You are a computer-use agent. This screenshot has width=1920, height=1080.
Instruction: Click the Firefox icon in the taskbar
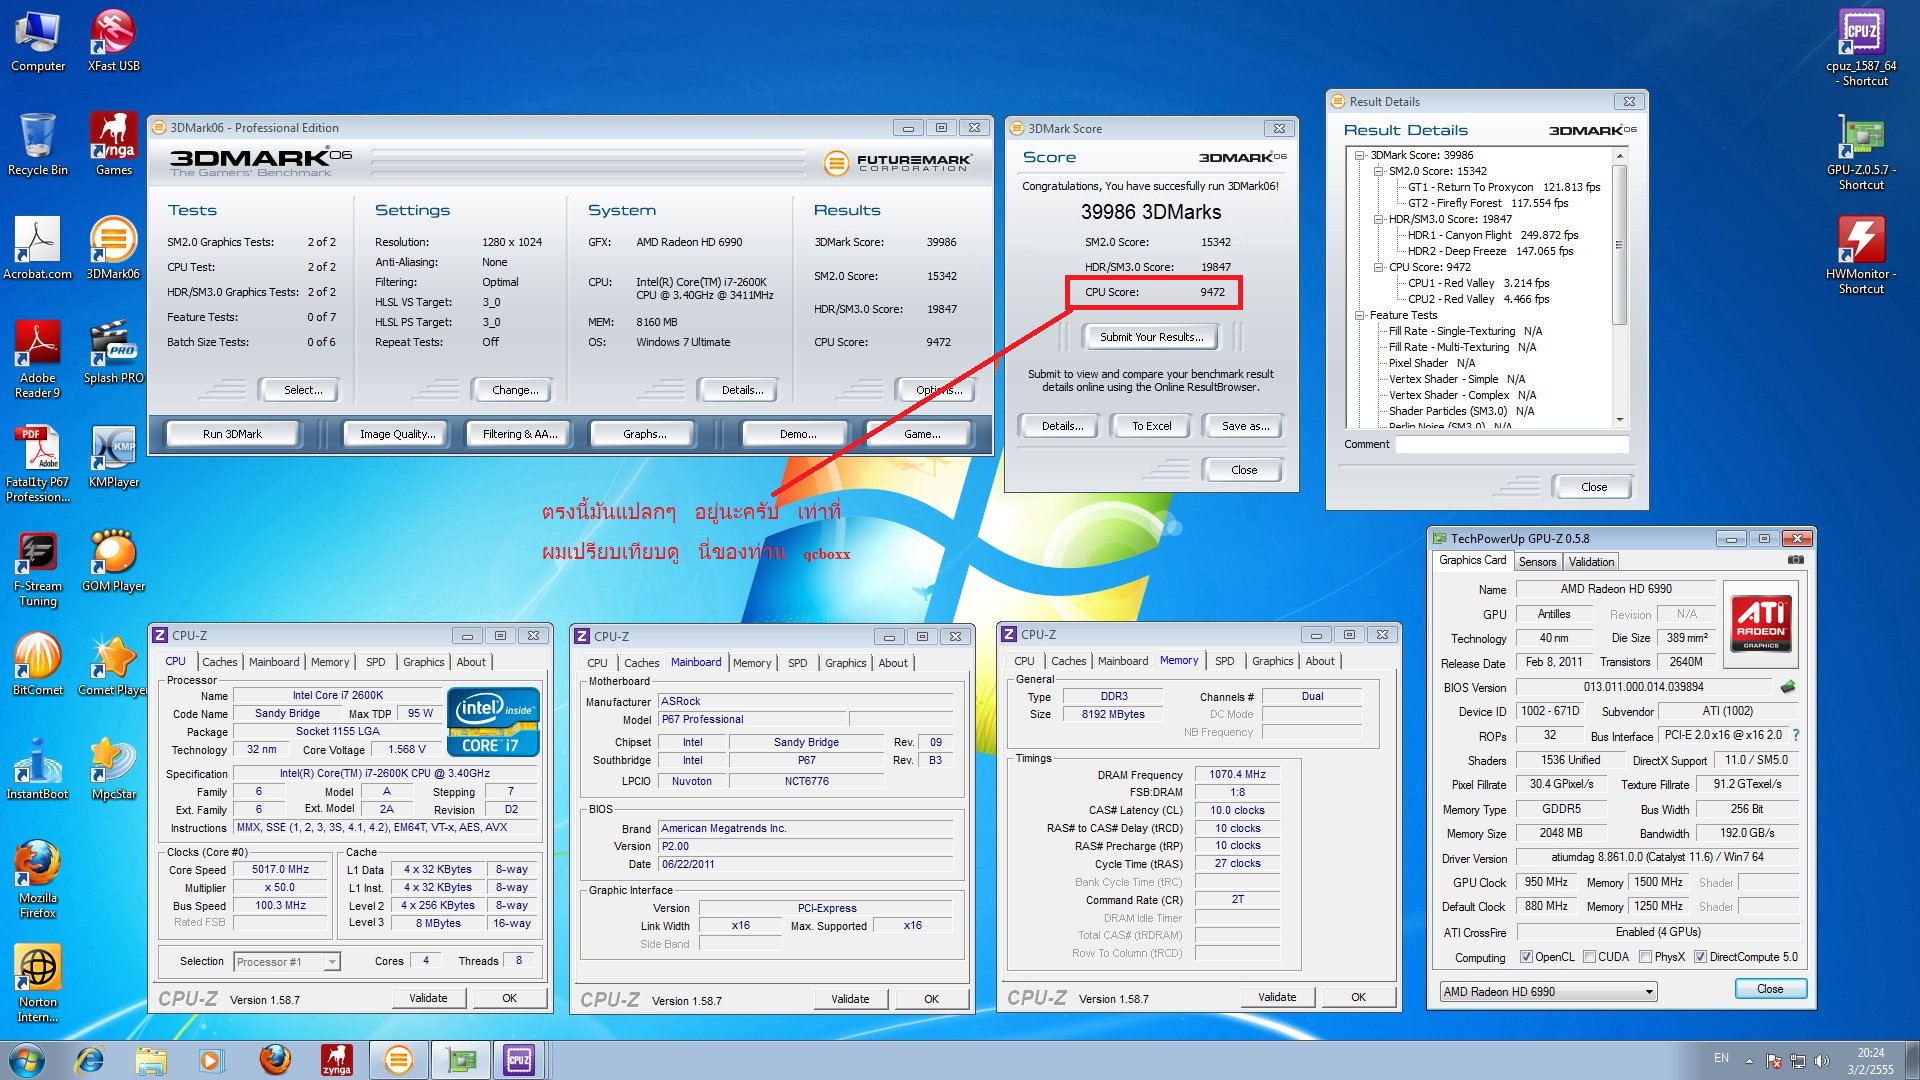[274, 1060]
